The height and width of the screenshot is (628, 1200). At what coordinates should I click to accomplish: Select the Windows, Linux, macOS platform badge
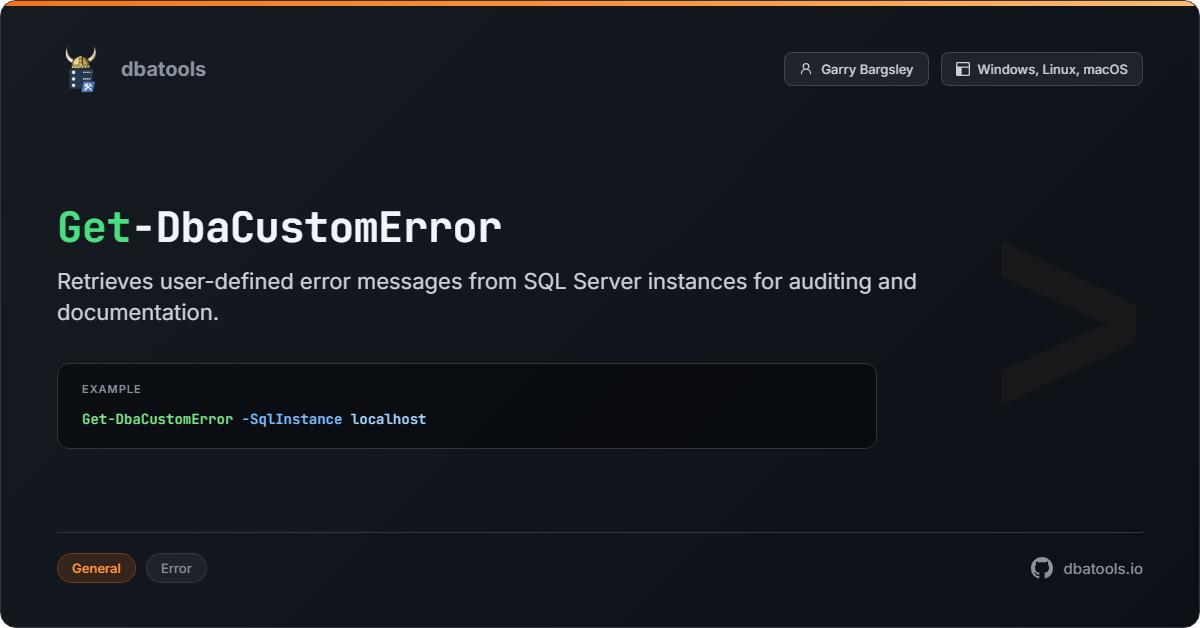1041,69
